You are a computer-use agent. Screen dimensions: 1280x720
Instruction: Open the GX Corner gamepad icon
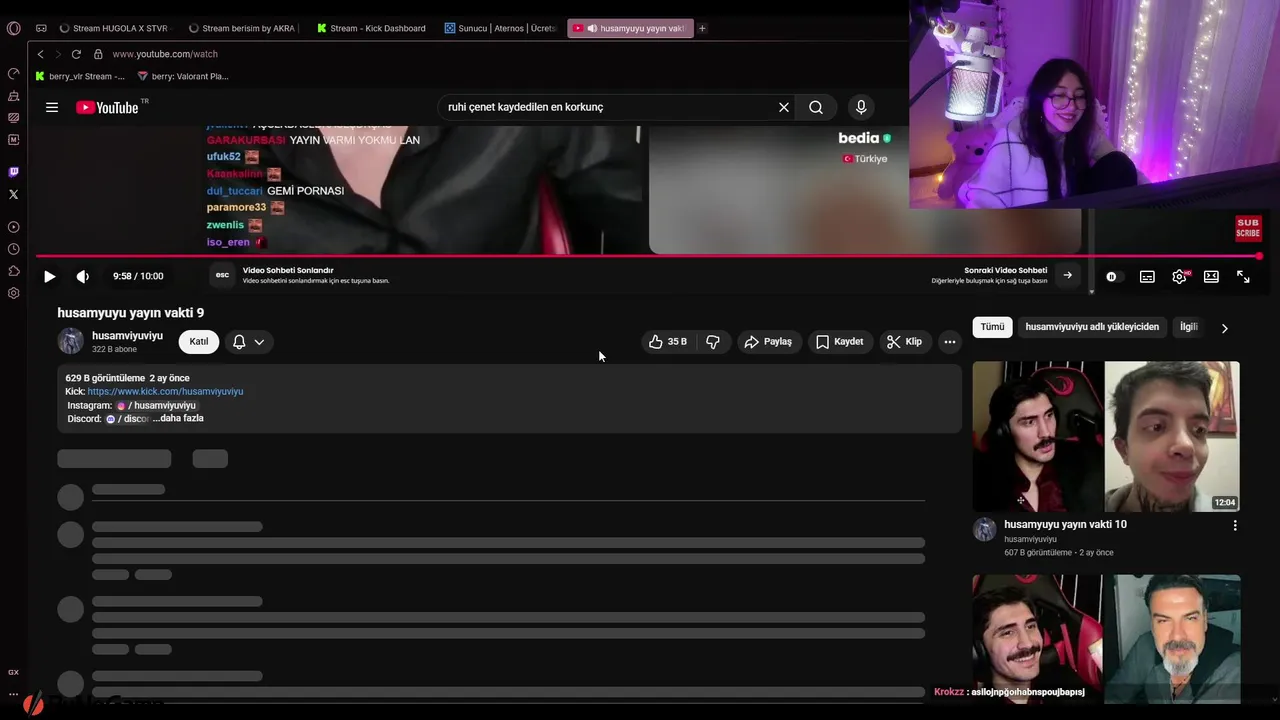point(41,28)
